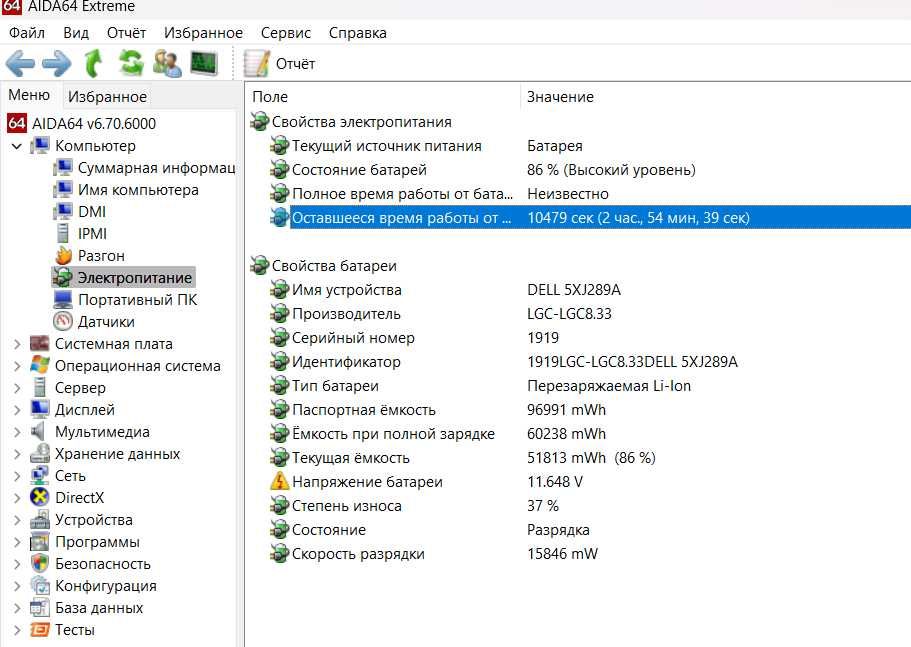
Task: Click the Устройства devices icon
Action: pyautogui.click(x=40, y=519)
